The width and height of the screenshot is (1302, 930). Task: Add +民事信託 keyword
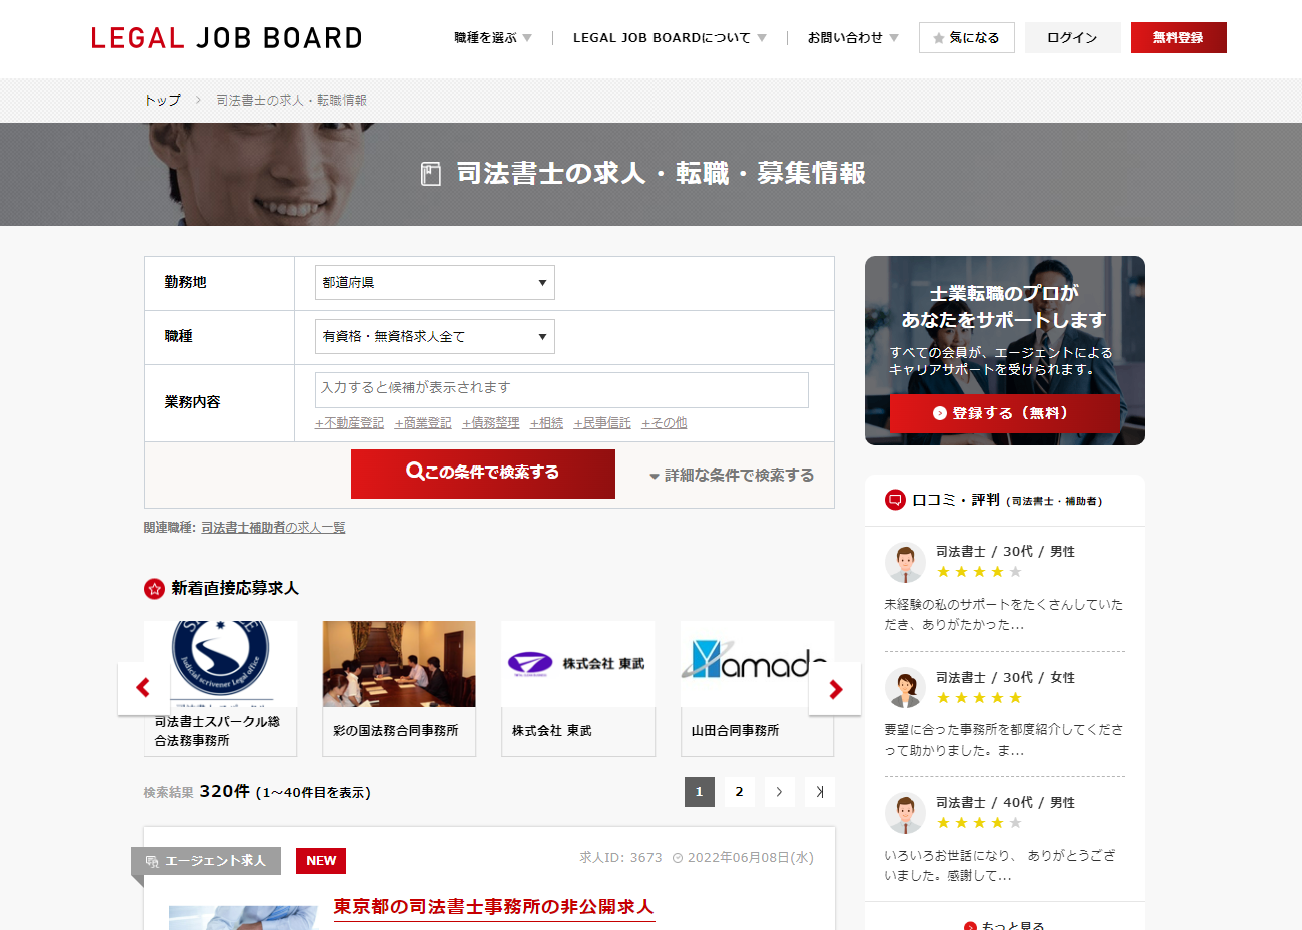[602, 423]
